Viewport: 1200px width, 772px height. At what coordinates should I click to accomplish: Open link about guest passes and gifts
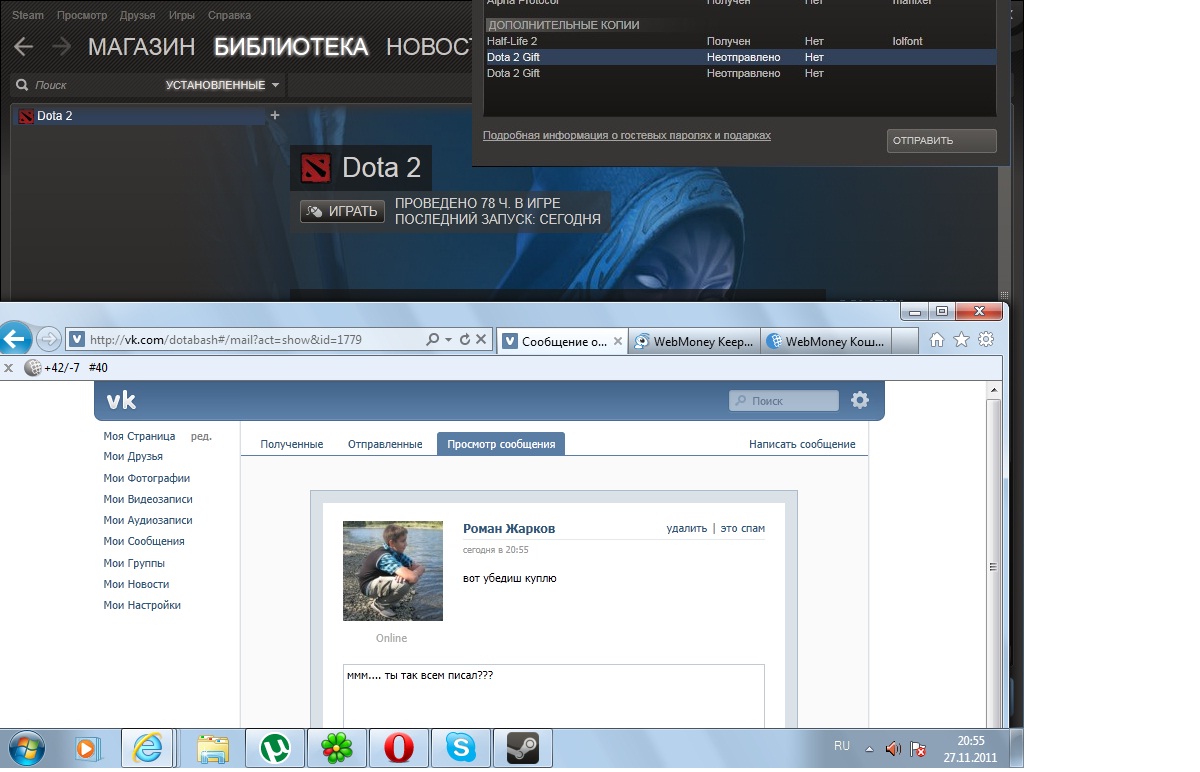(x=627, y=135)
